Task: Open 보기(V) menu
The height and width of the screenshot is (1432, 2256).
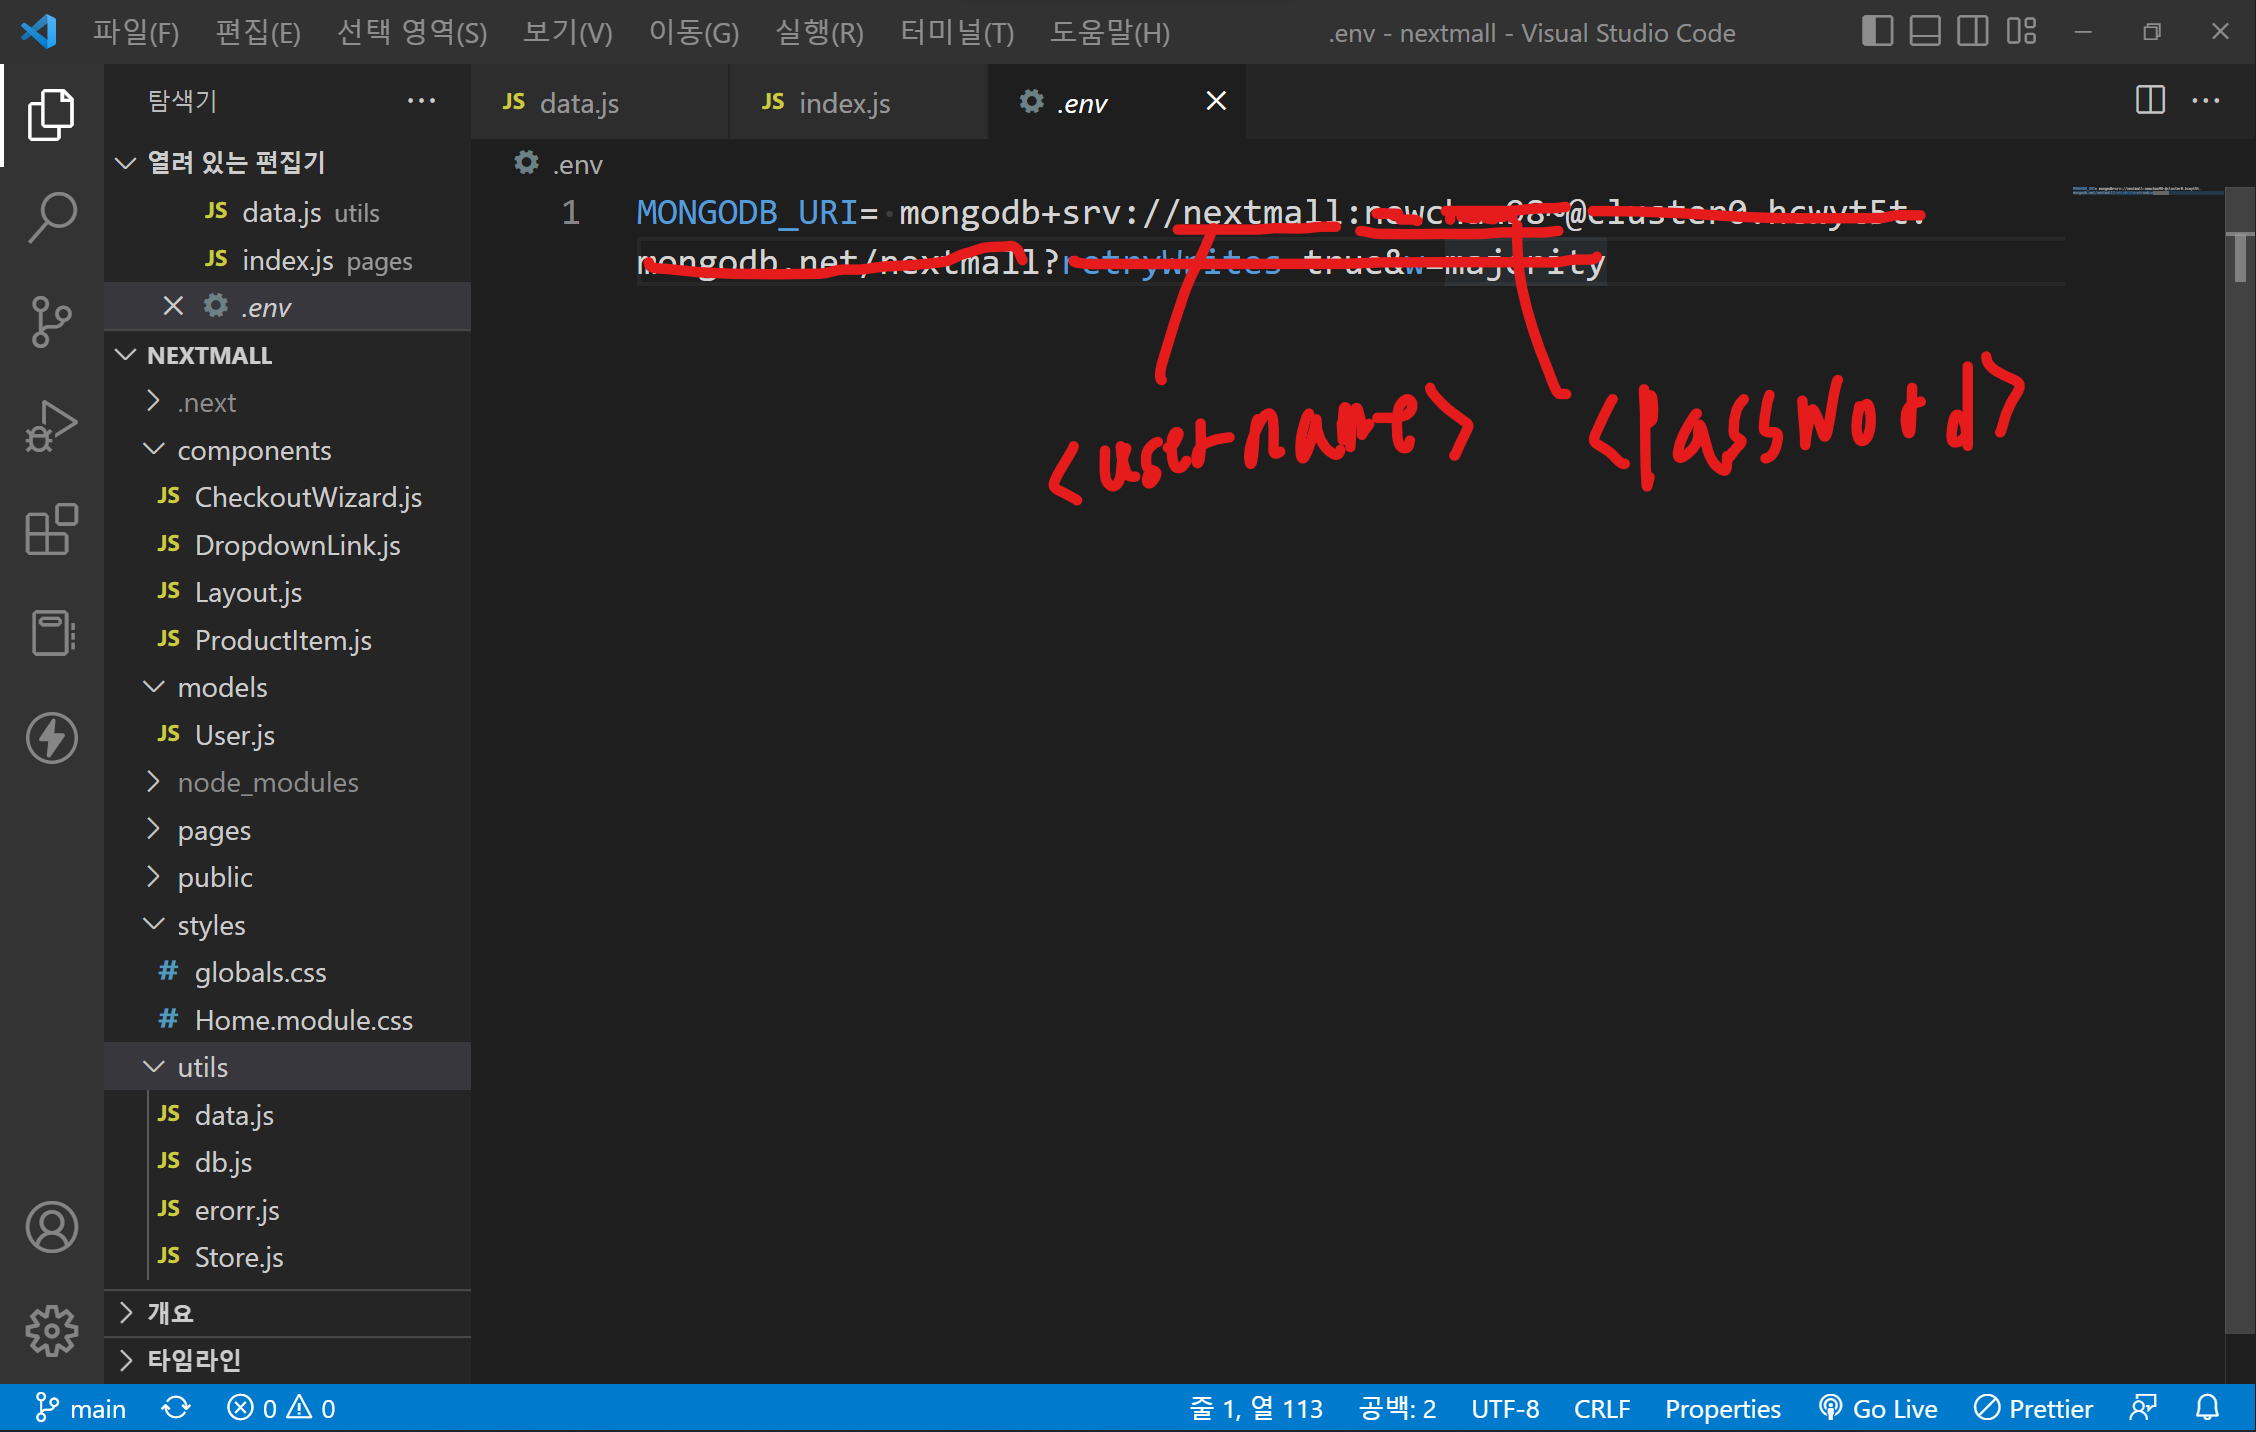Action: (x=568, y=32)
